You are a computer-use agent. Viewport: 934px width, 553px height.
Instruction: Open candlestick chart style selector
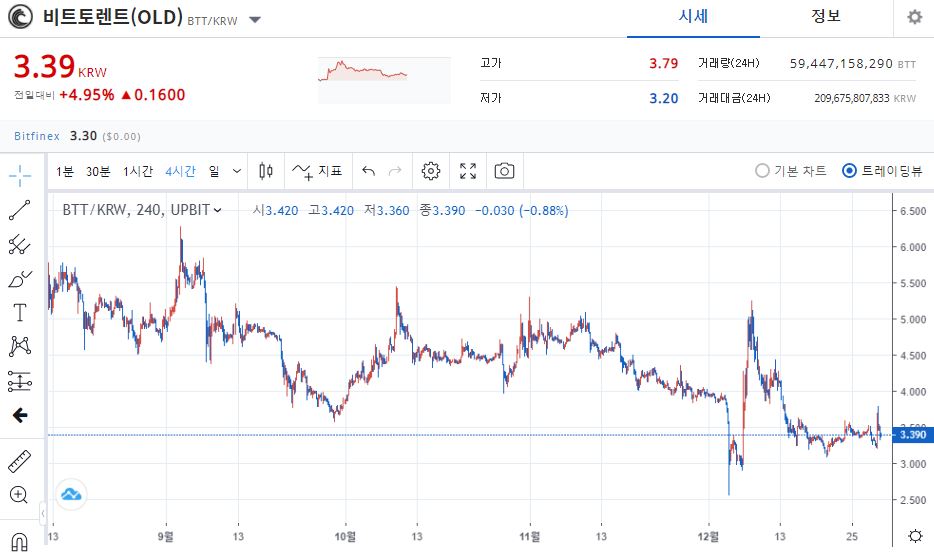(266, 172)
